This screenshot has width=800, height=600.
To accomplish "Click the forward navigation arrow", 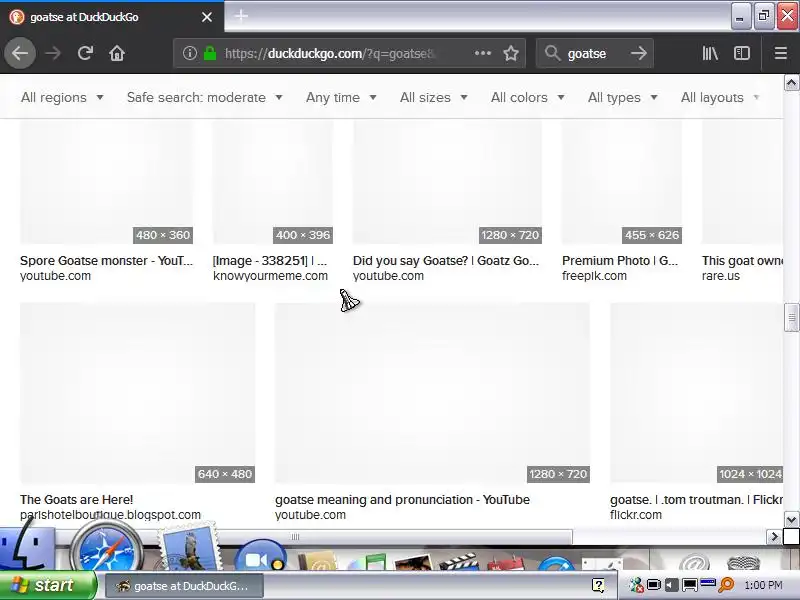I will (53, 53).
